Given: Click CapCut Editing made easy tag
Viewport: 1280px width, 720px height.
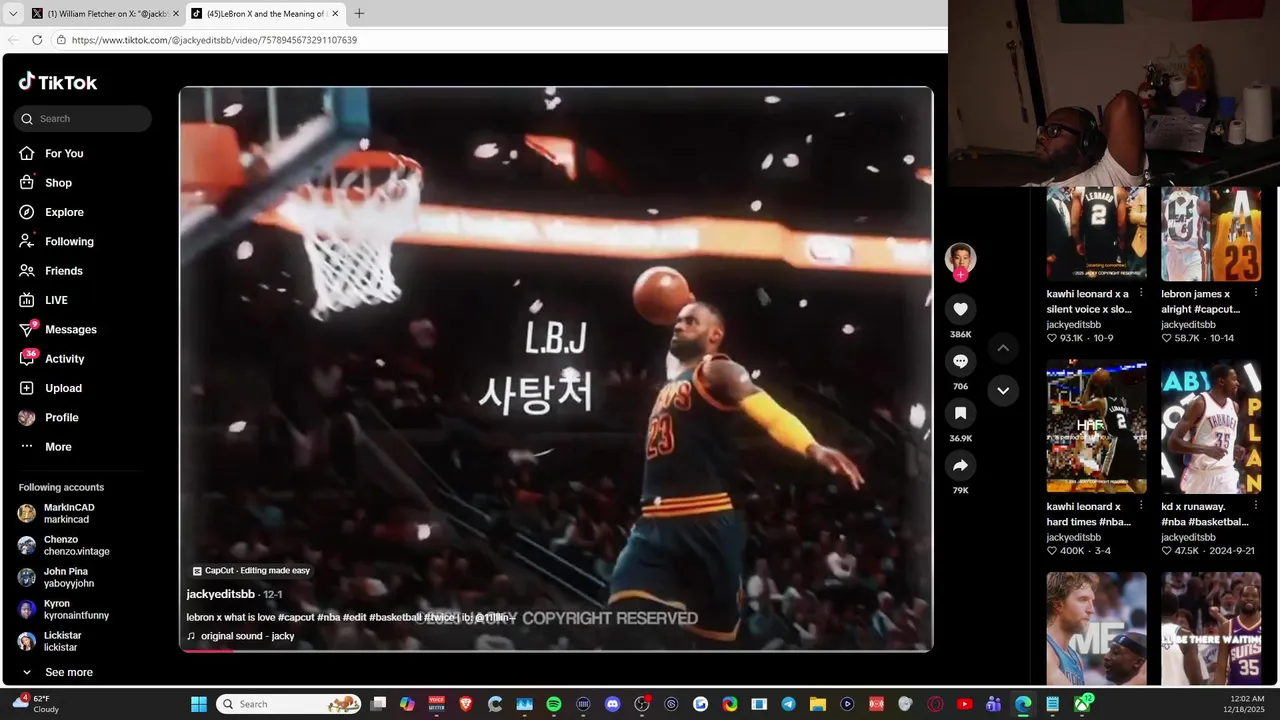Looking at the screenshot, I should 251,571.
